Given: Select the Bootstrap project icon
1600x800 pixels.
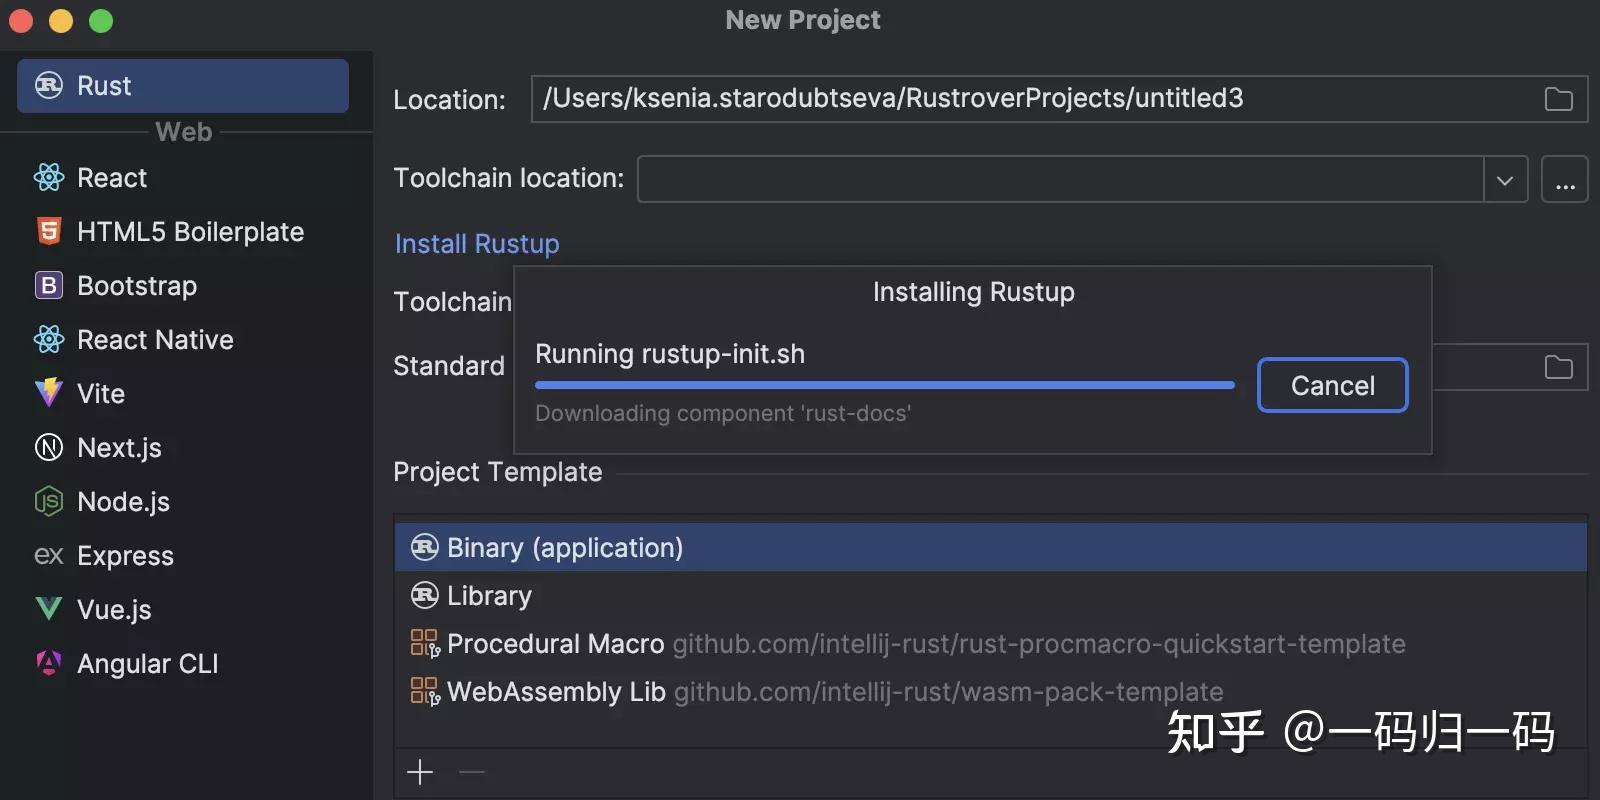Looking at the screenshot, I should click(x=49, y=286).
